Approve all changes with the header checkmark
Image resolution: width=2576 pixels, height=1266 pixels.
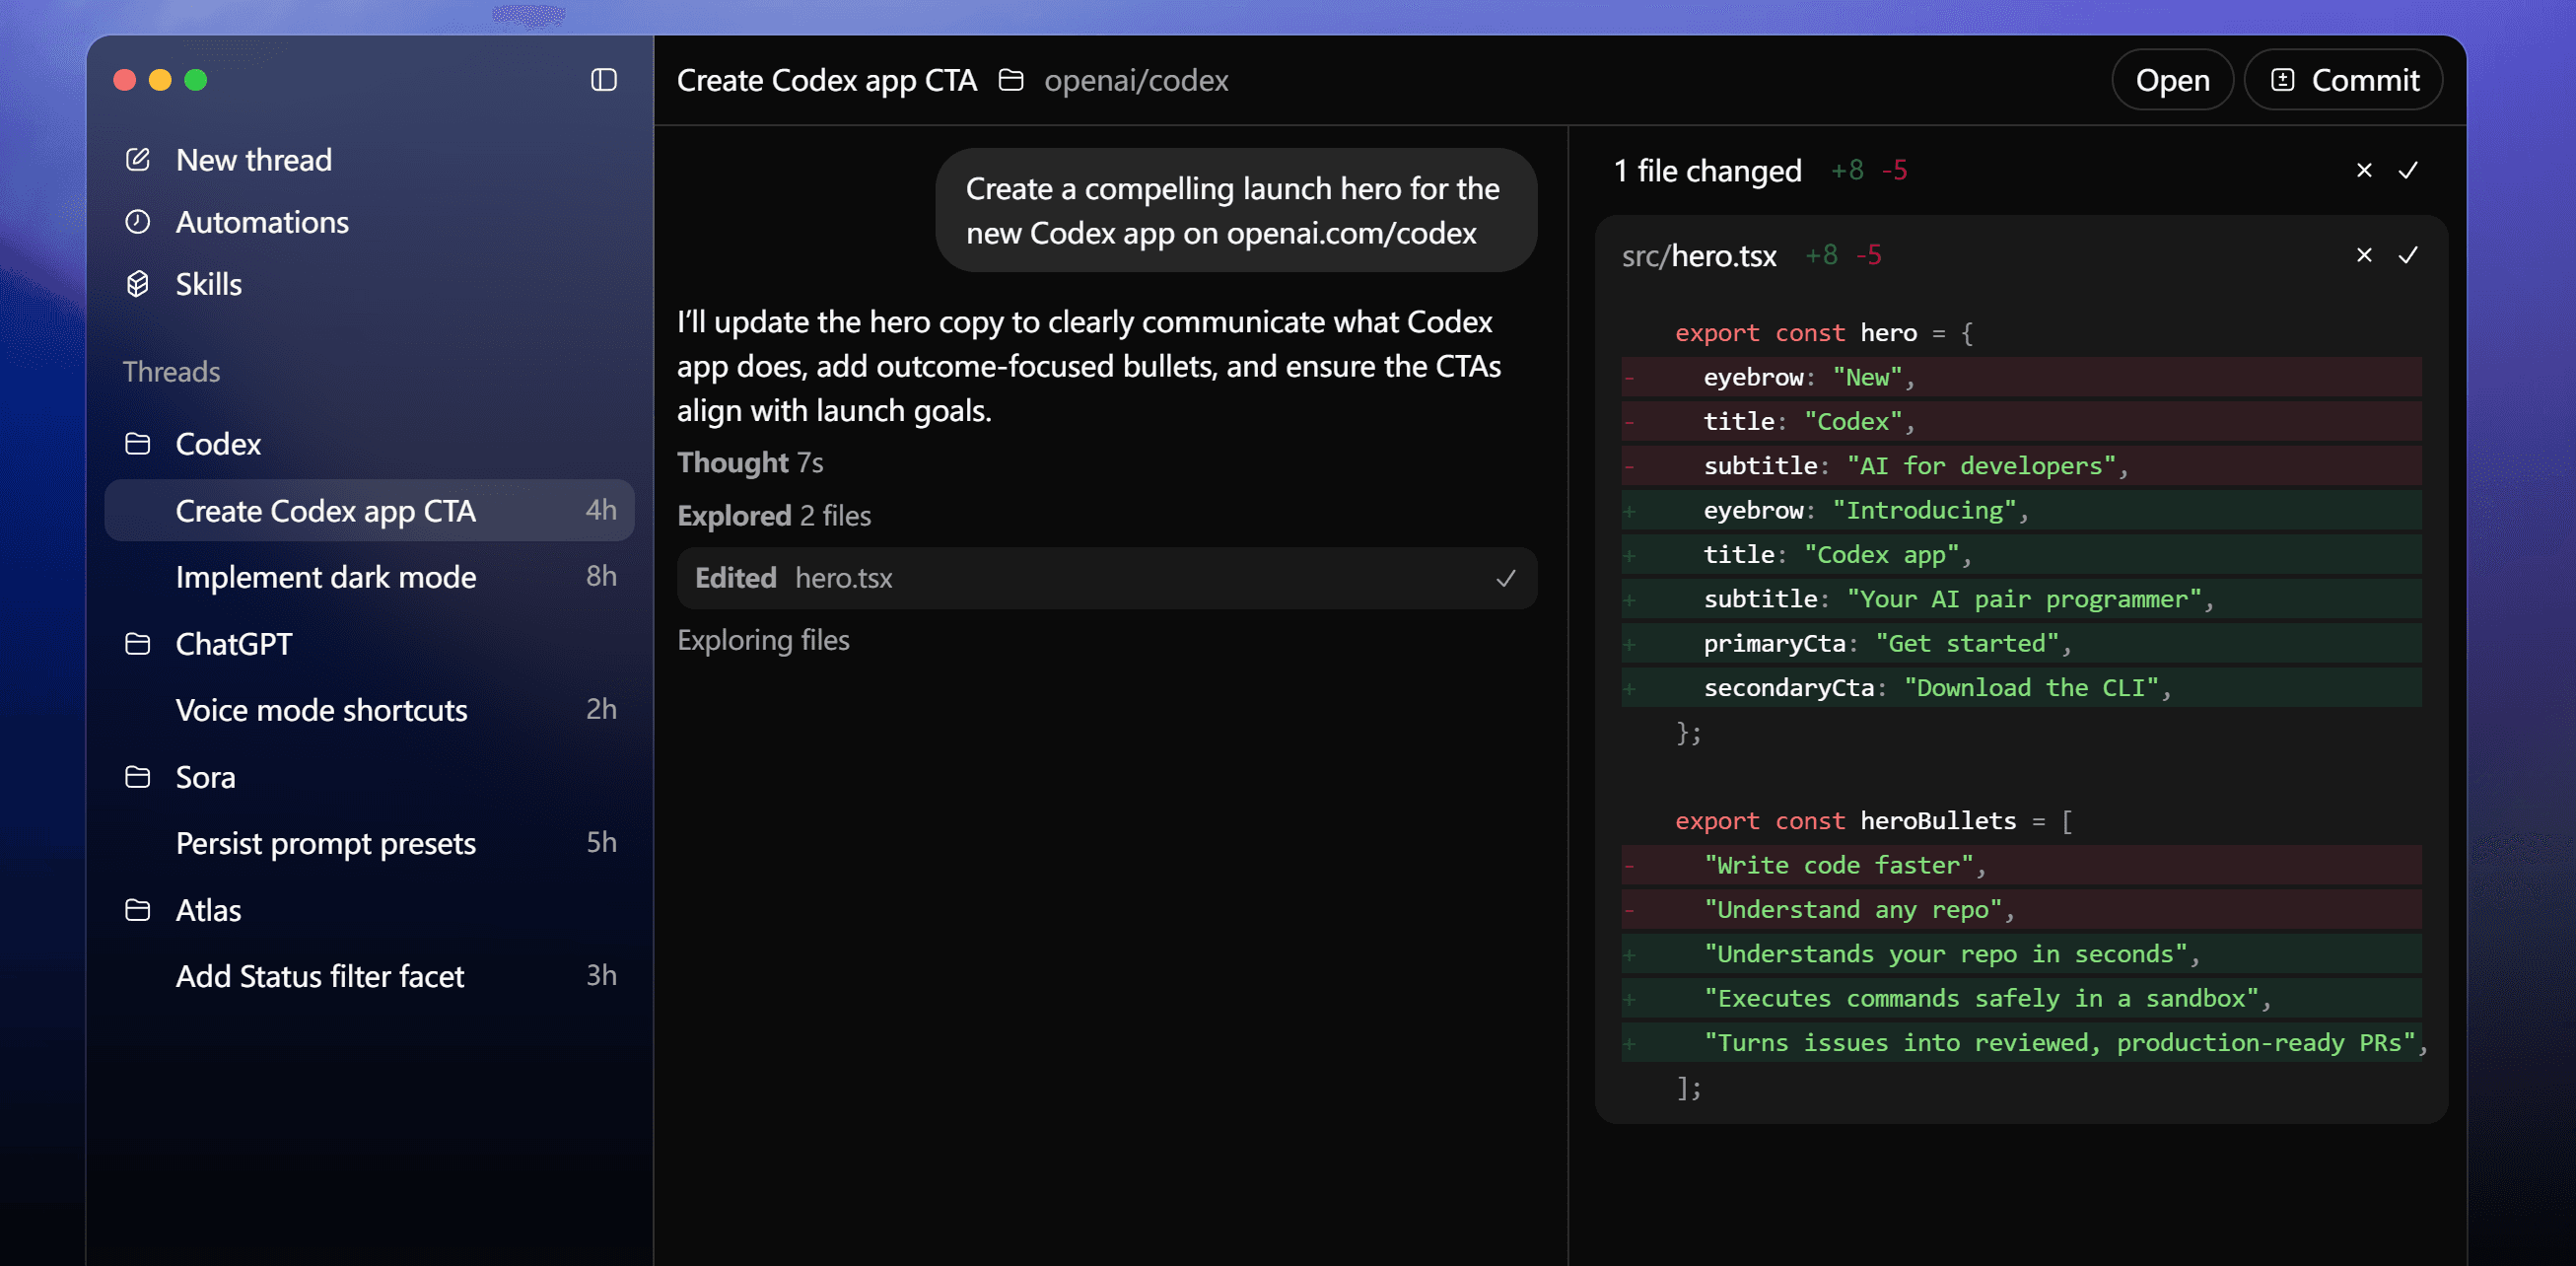point(2408,171)
